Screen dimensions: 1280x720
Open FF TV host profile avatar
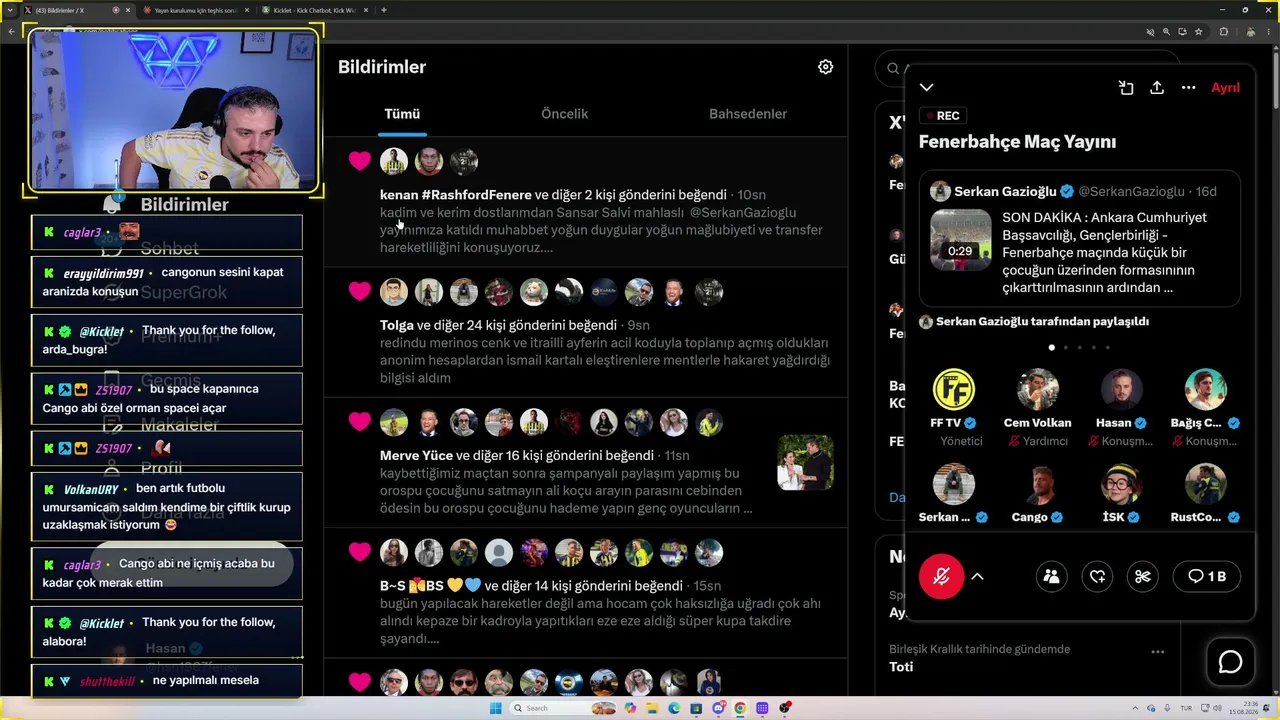tap(953, 389)
